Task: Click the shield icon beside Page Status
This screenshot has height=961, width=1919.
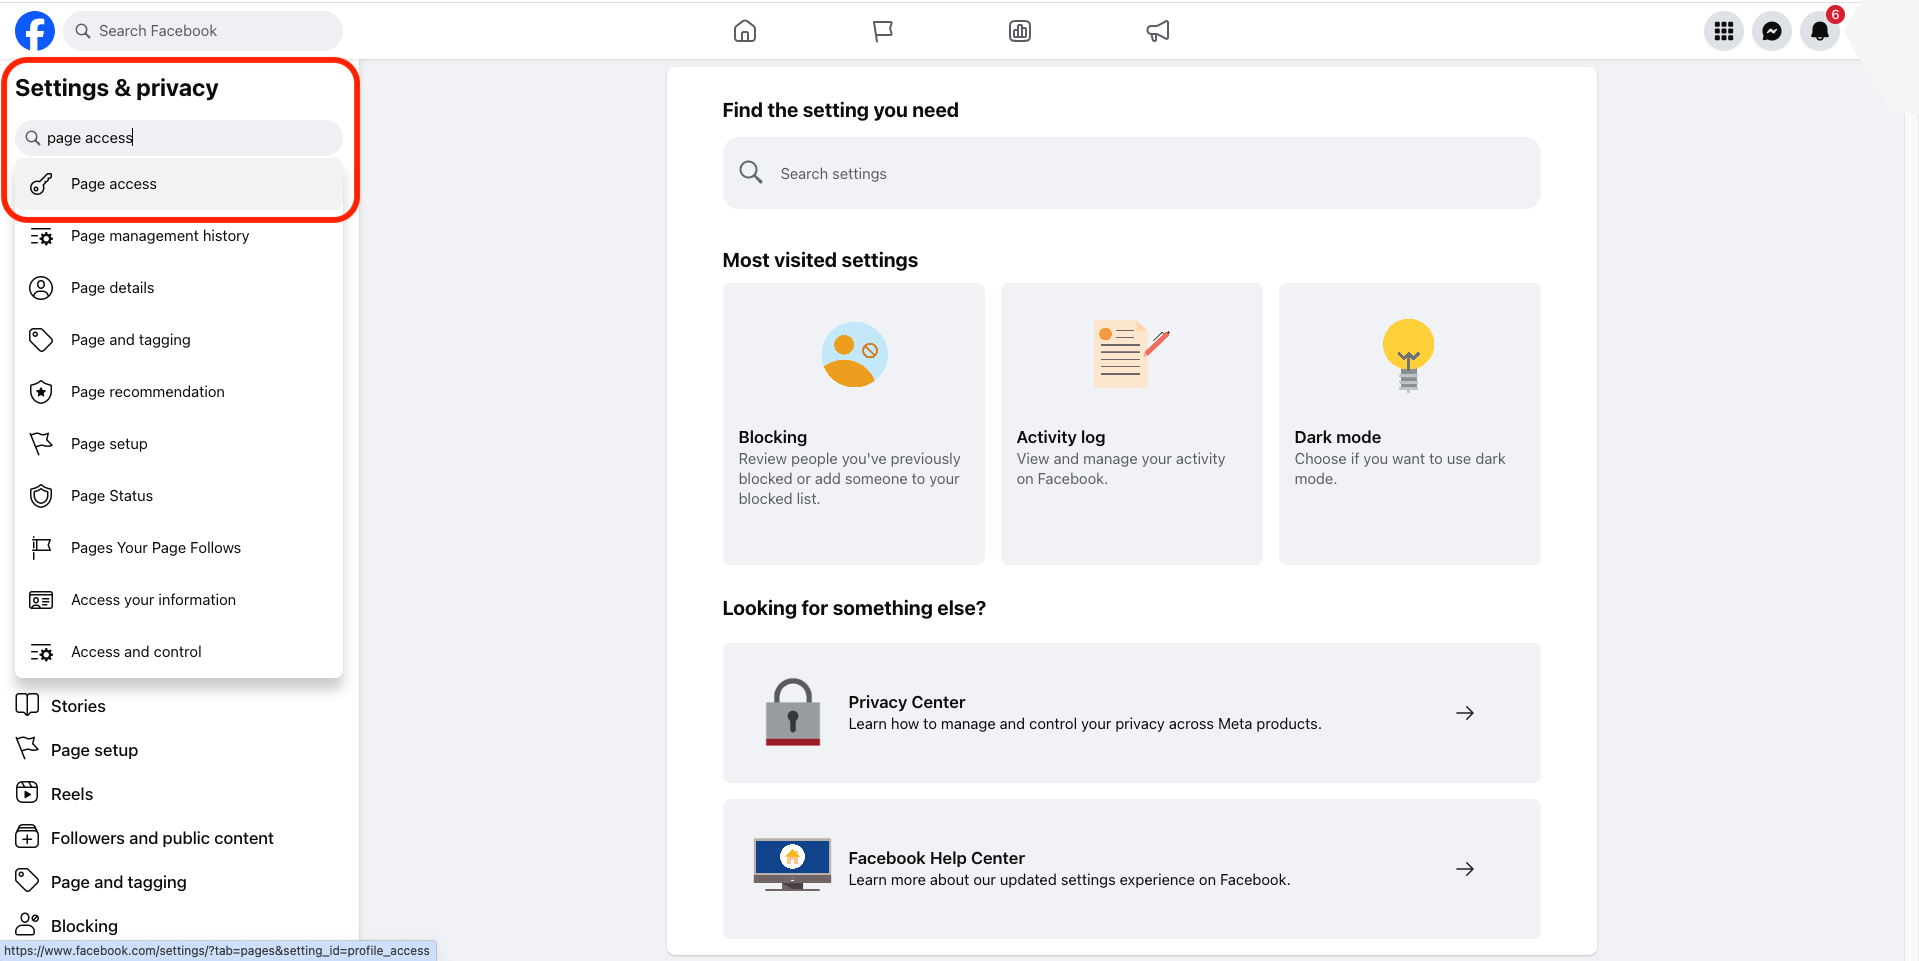Action: [x=41, y=496]
